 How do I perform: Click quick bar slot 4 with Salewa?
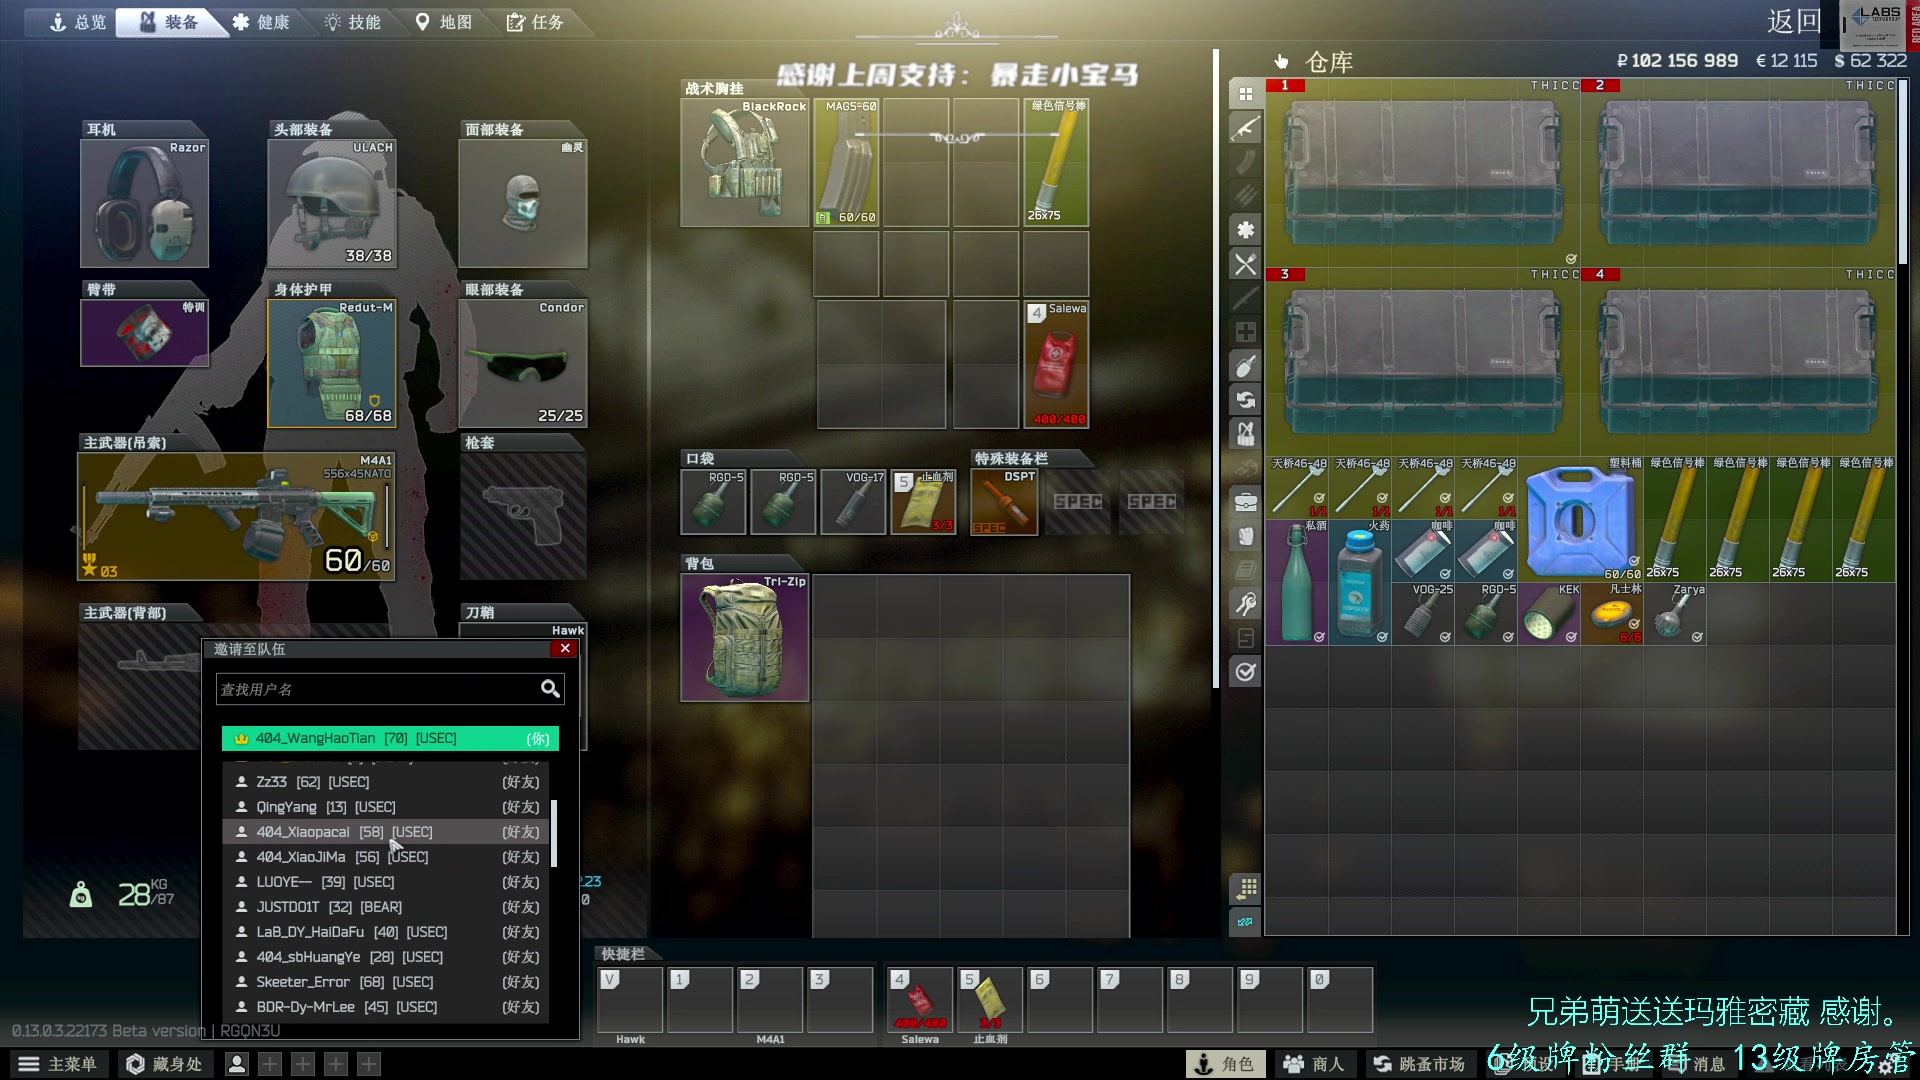[x=920, y=1000]
